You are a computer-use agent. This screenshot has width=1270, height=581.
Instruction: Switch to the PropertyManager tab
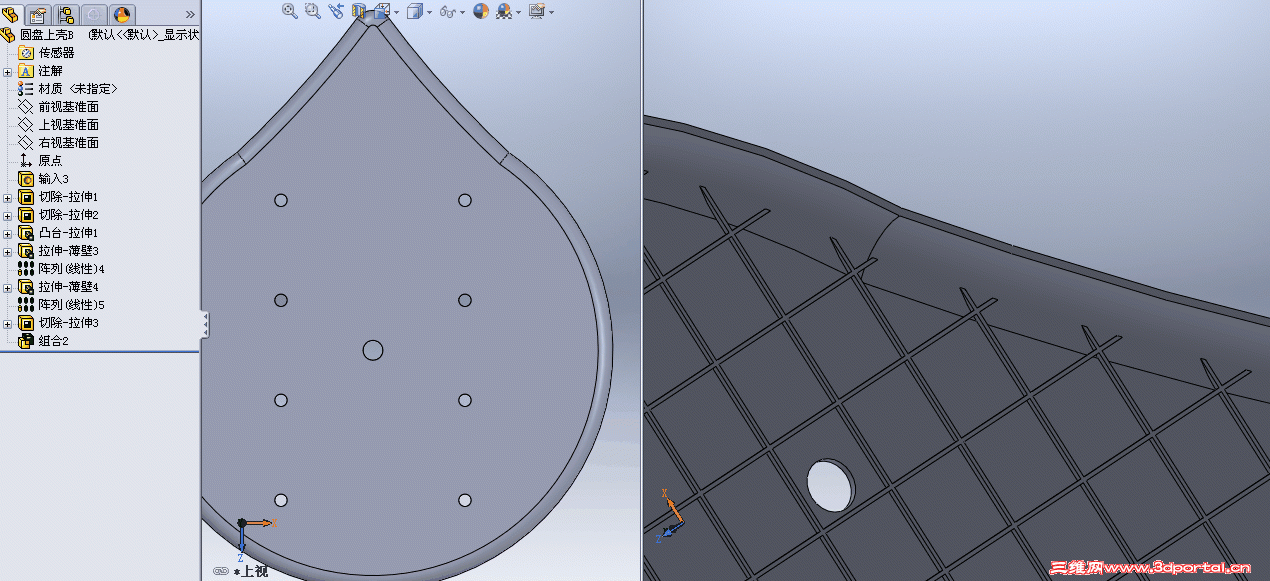[x=38, y=14]
